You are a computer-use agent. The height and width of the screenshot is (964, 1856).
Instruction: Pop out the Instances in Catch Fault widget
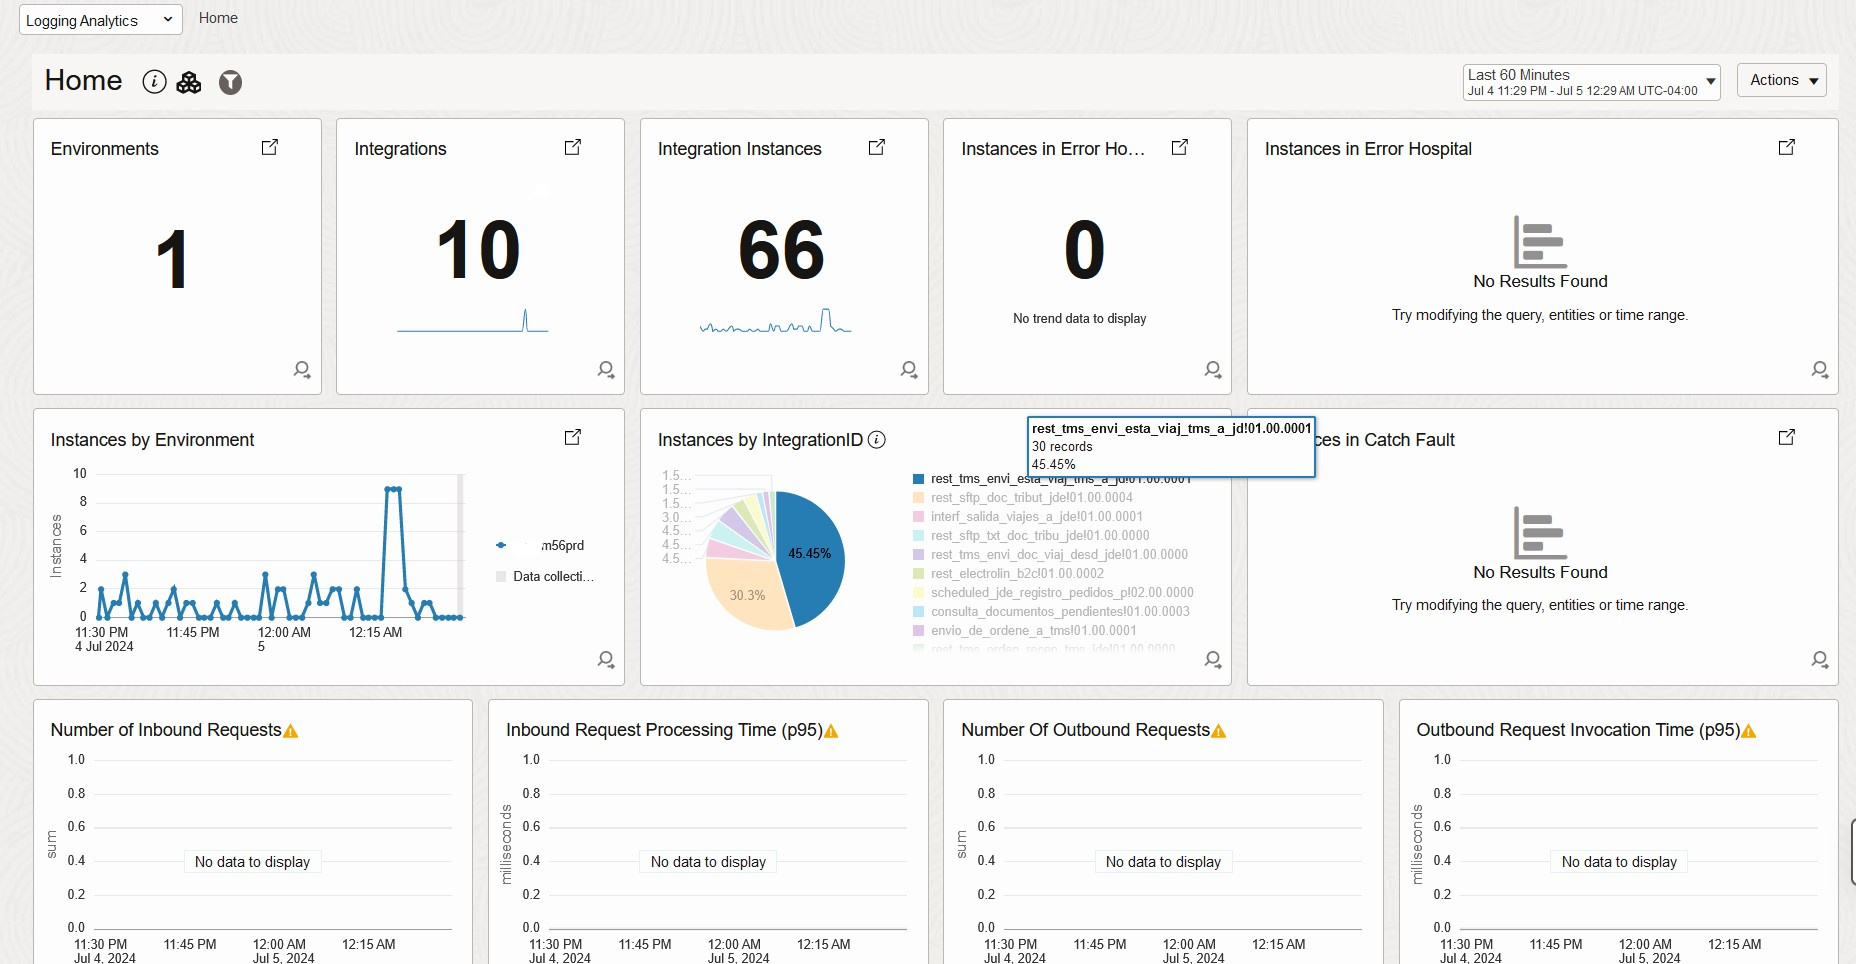[1787, 437]
